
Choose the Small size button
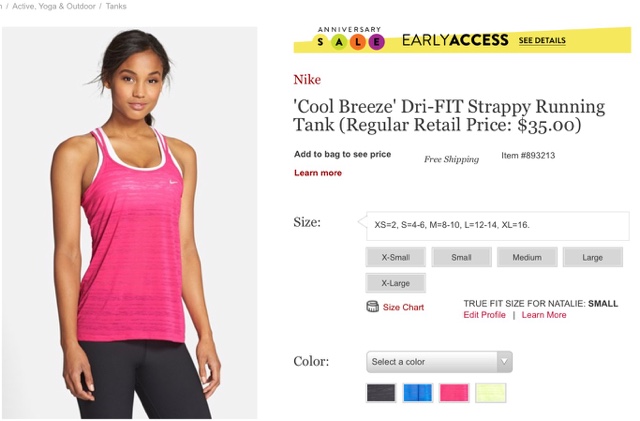(461, 257)
